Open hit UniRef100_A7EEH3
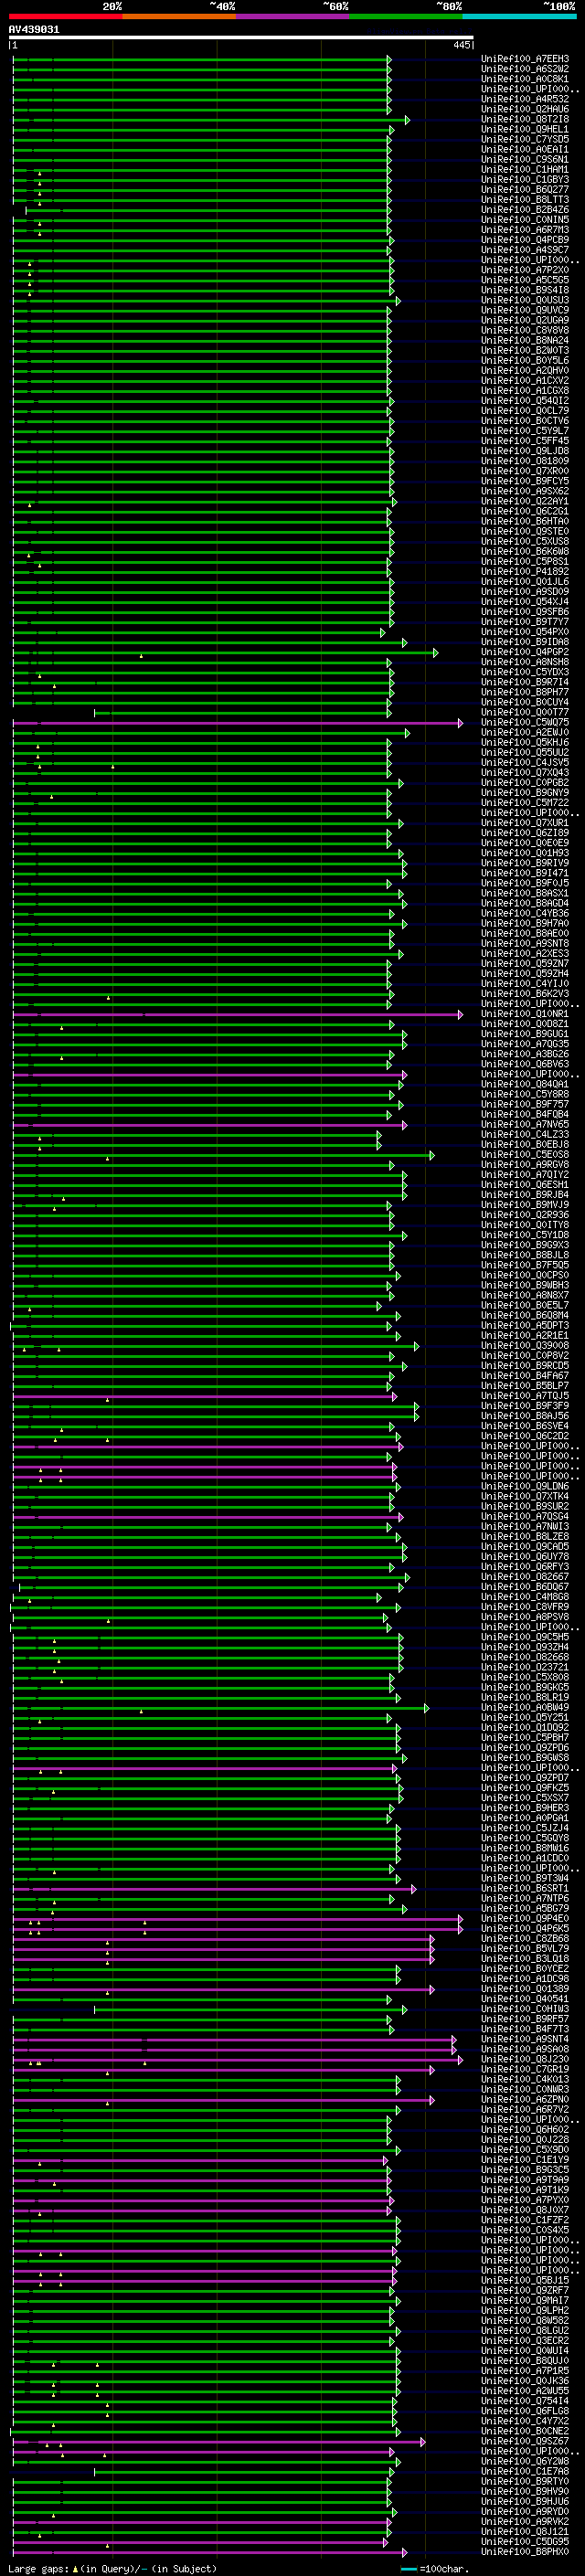The width and height of the screenshot is (585, 2576). click(525, 59)
